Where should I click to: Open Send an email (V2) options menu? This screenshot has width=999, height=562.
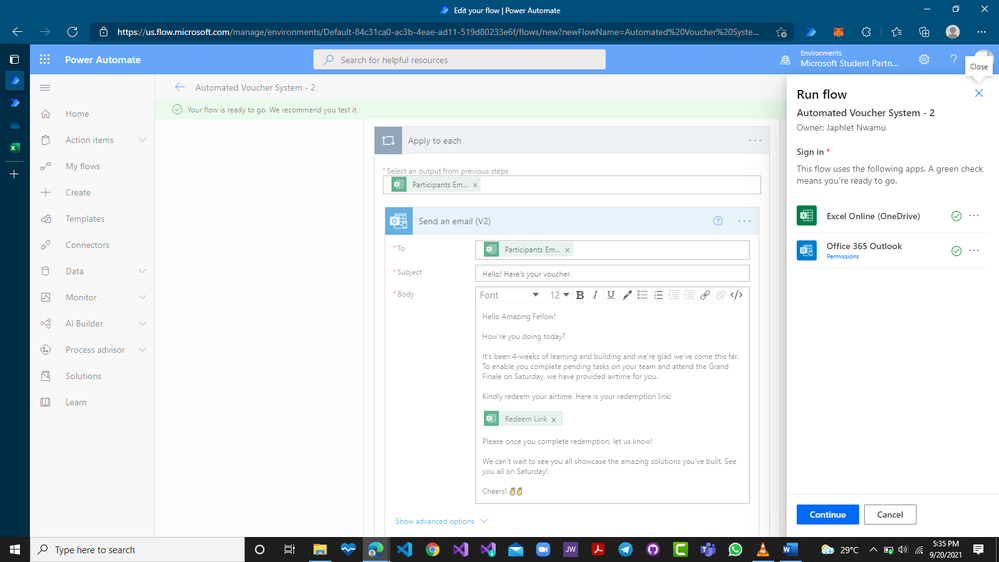point(744,221)
